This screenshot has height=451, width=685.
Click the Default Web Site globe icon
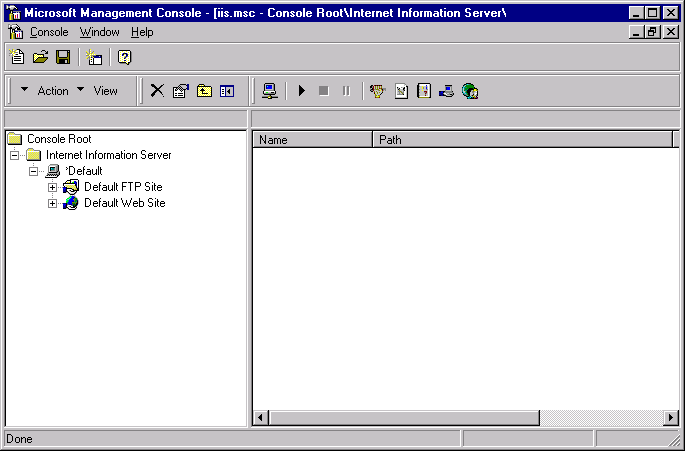(x=71, y=203)
